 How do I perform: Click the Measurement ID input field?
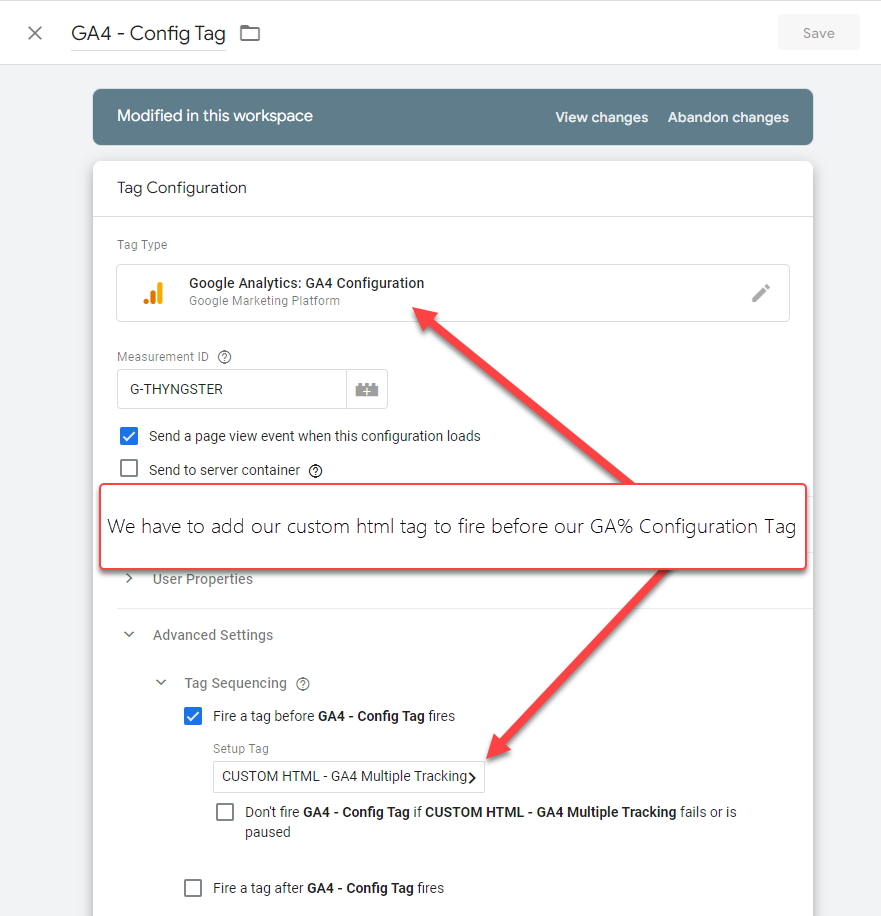(x=231, y=390)
